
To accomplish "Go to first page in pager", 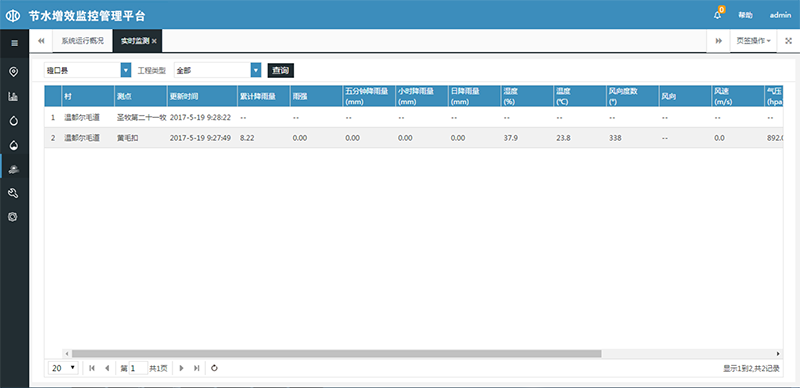I will [92, 368].
